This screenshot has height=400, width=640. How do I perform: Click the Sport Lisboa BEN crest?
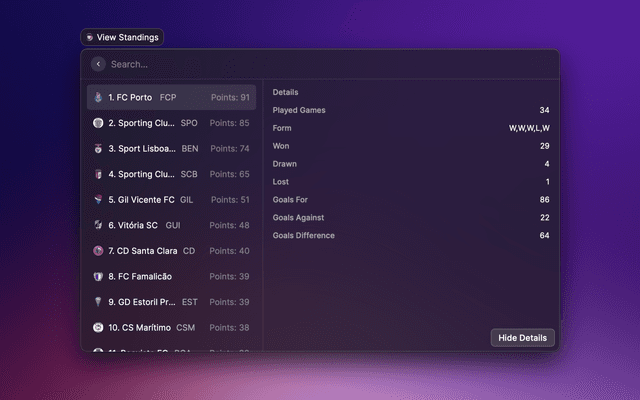coord(98,148)
